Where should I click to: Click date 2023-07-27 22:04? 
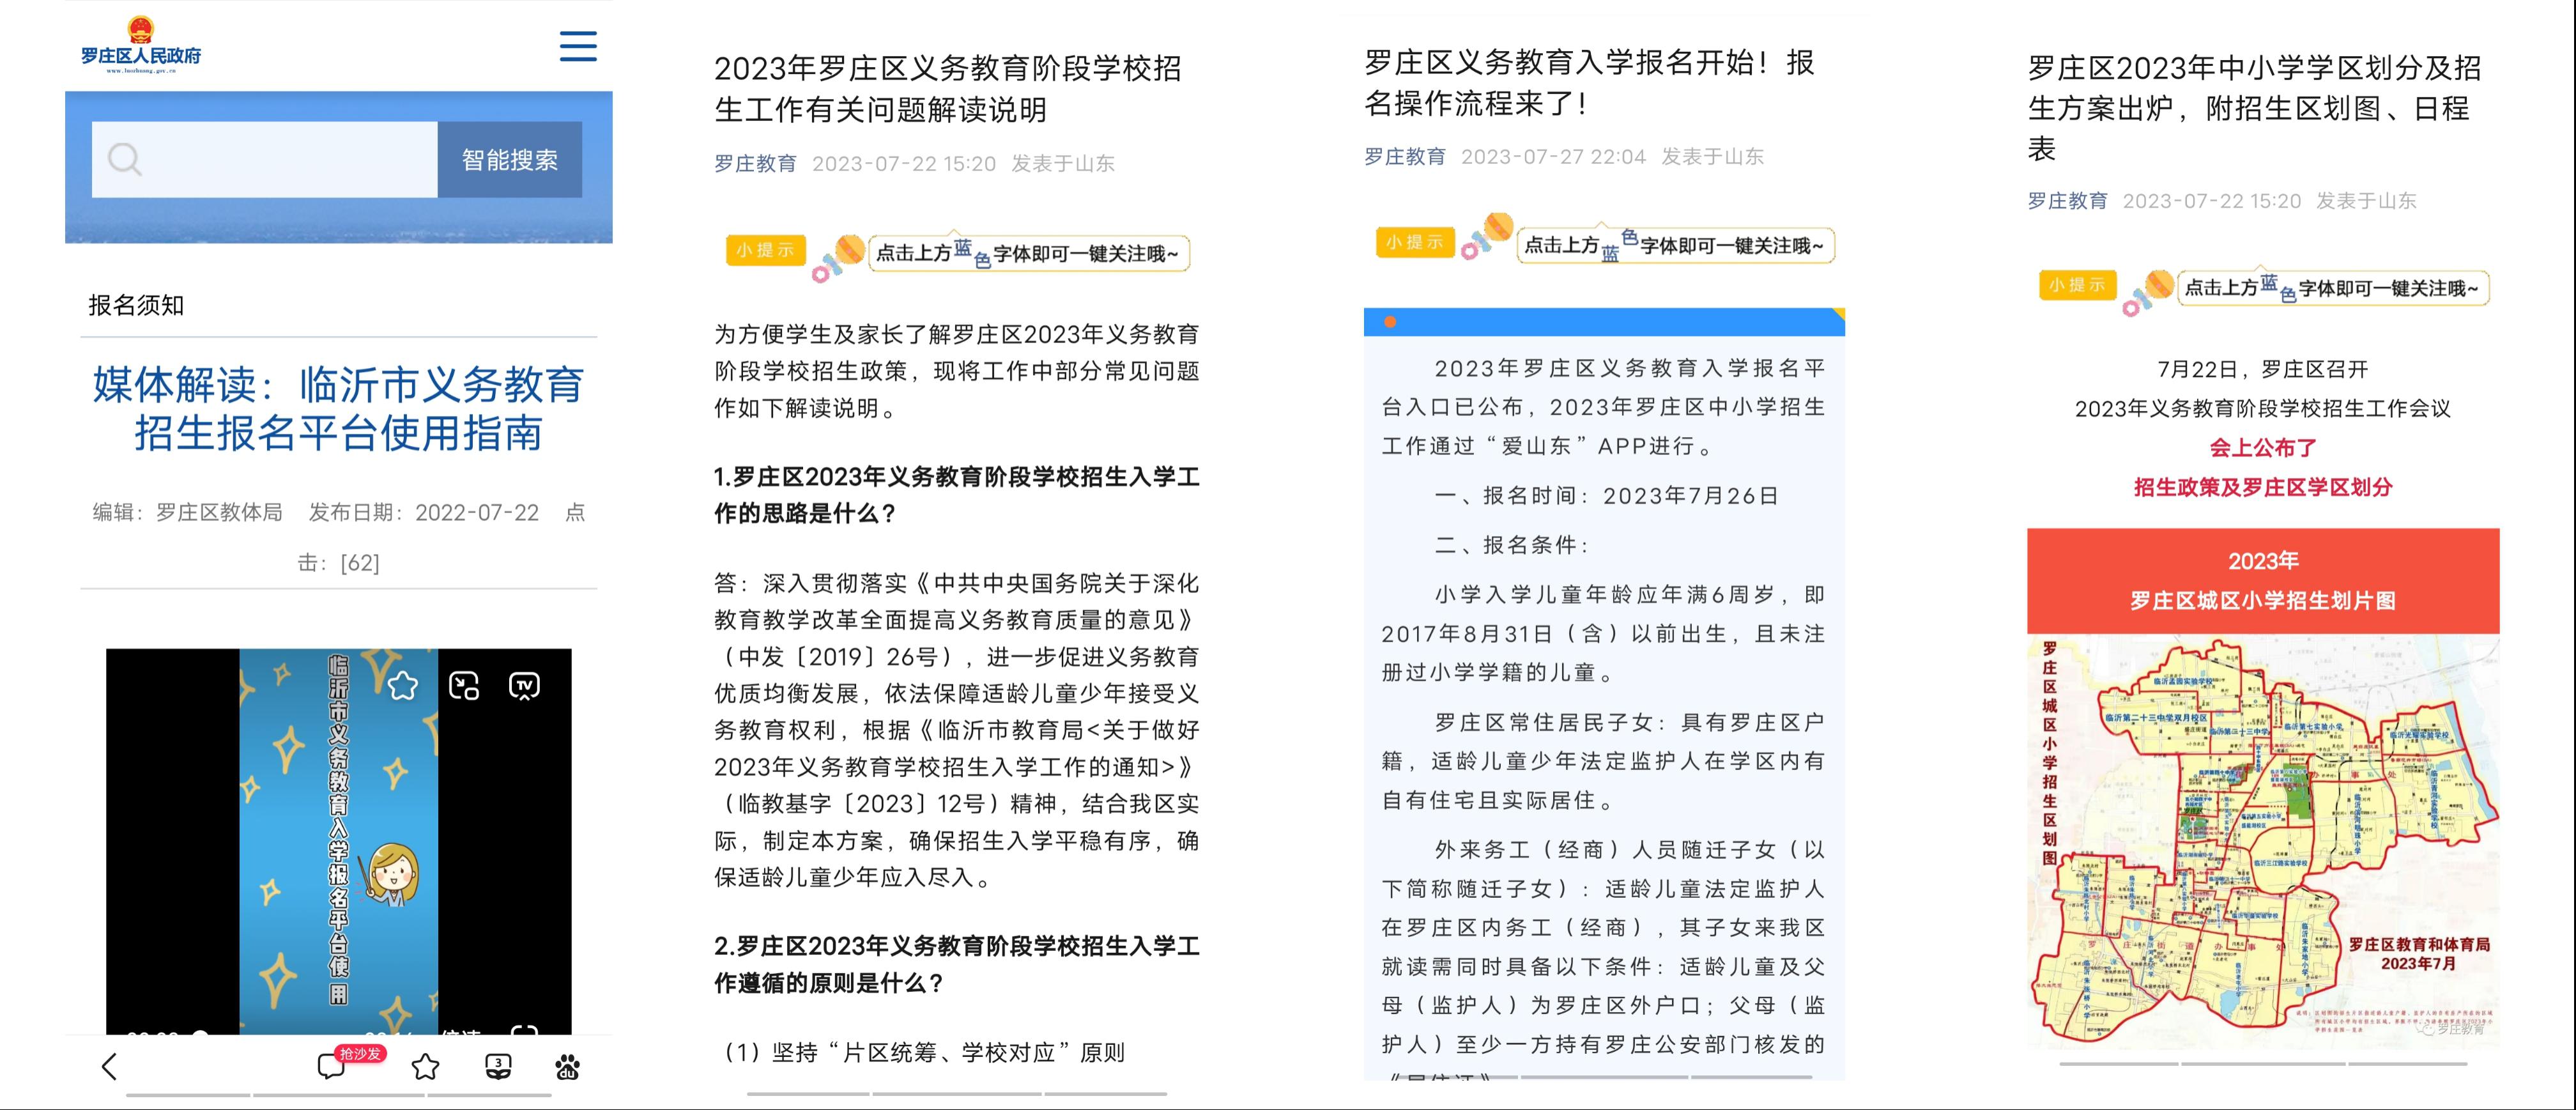[x=1553, y=156]
